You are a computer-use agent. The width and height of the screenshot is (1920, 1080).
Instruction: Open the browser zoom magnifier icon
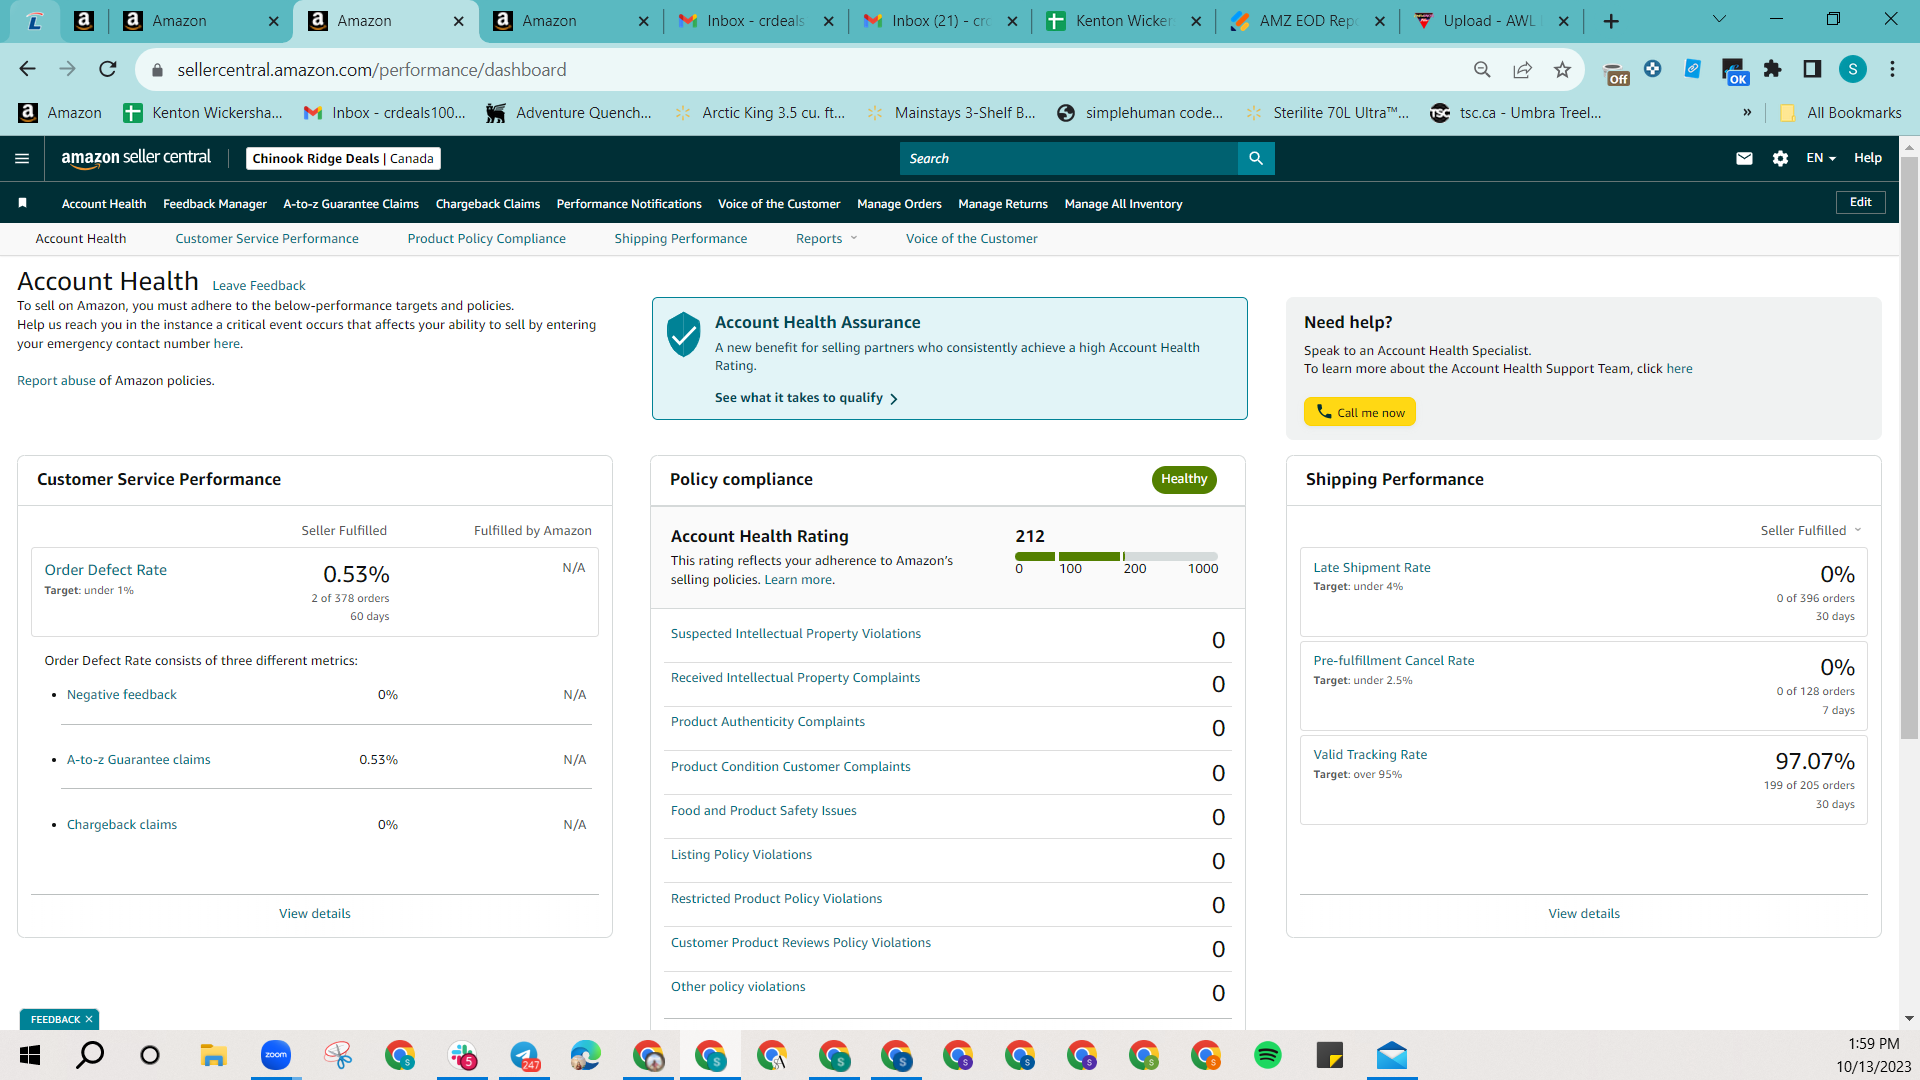[1482, 69]
